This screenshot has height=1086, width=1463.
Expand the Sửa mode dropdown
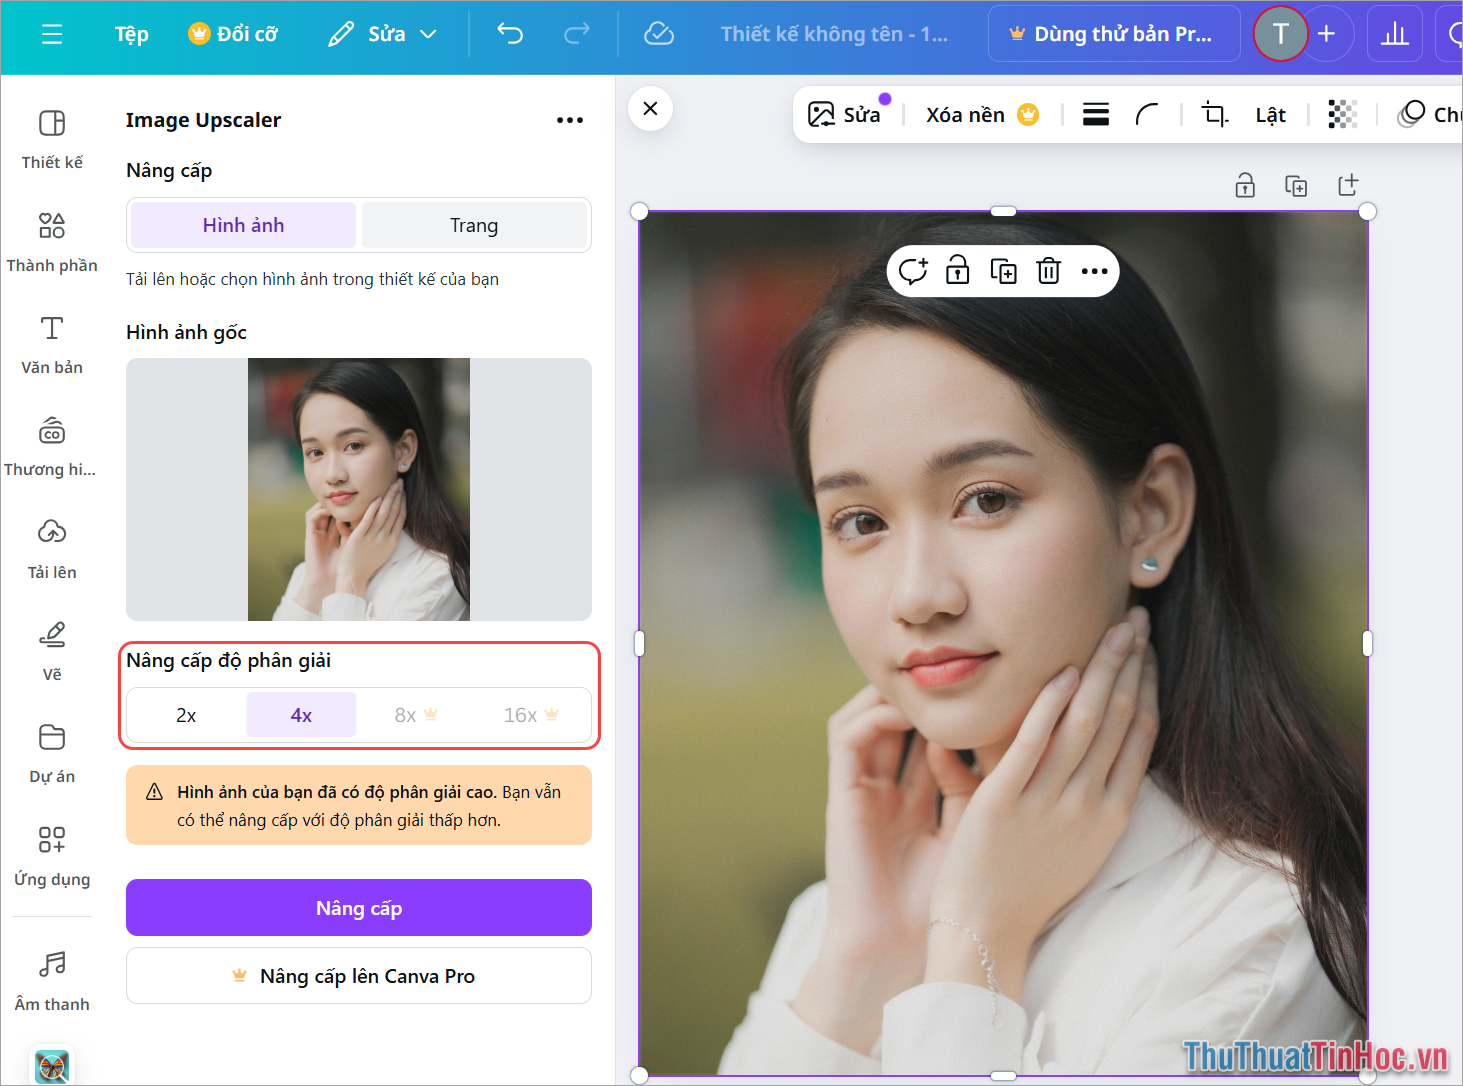383,34
